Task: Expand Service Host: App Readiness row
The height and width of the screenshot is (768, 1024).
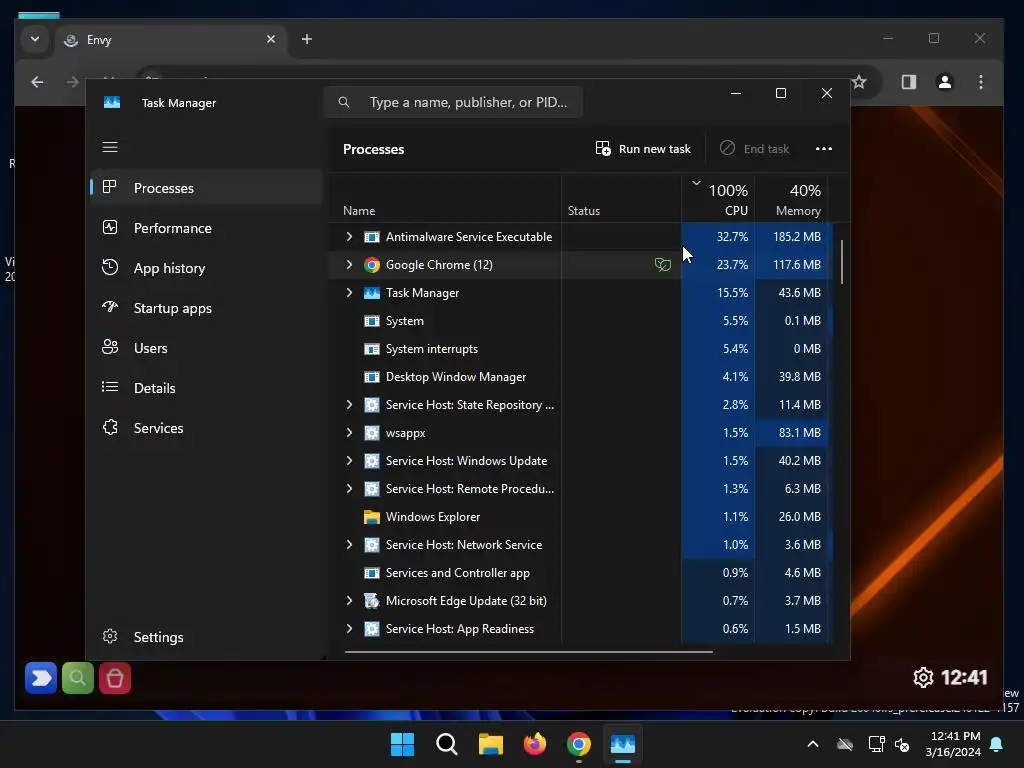Action: (349, 628)
